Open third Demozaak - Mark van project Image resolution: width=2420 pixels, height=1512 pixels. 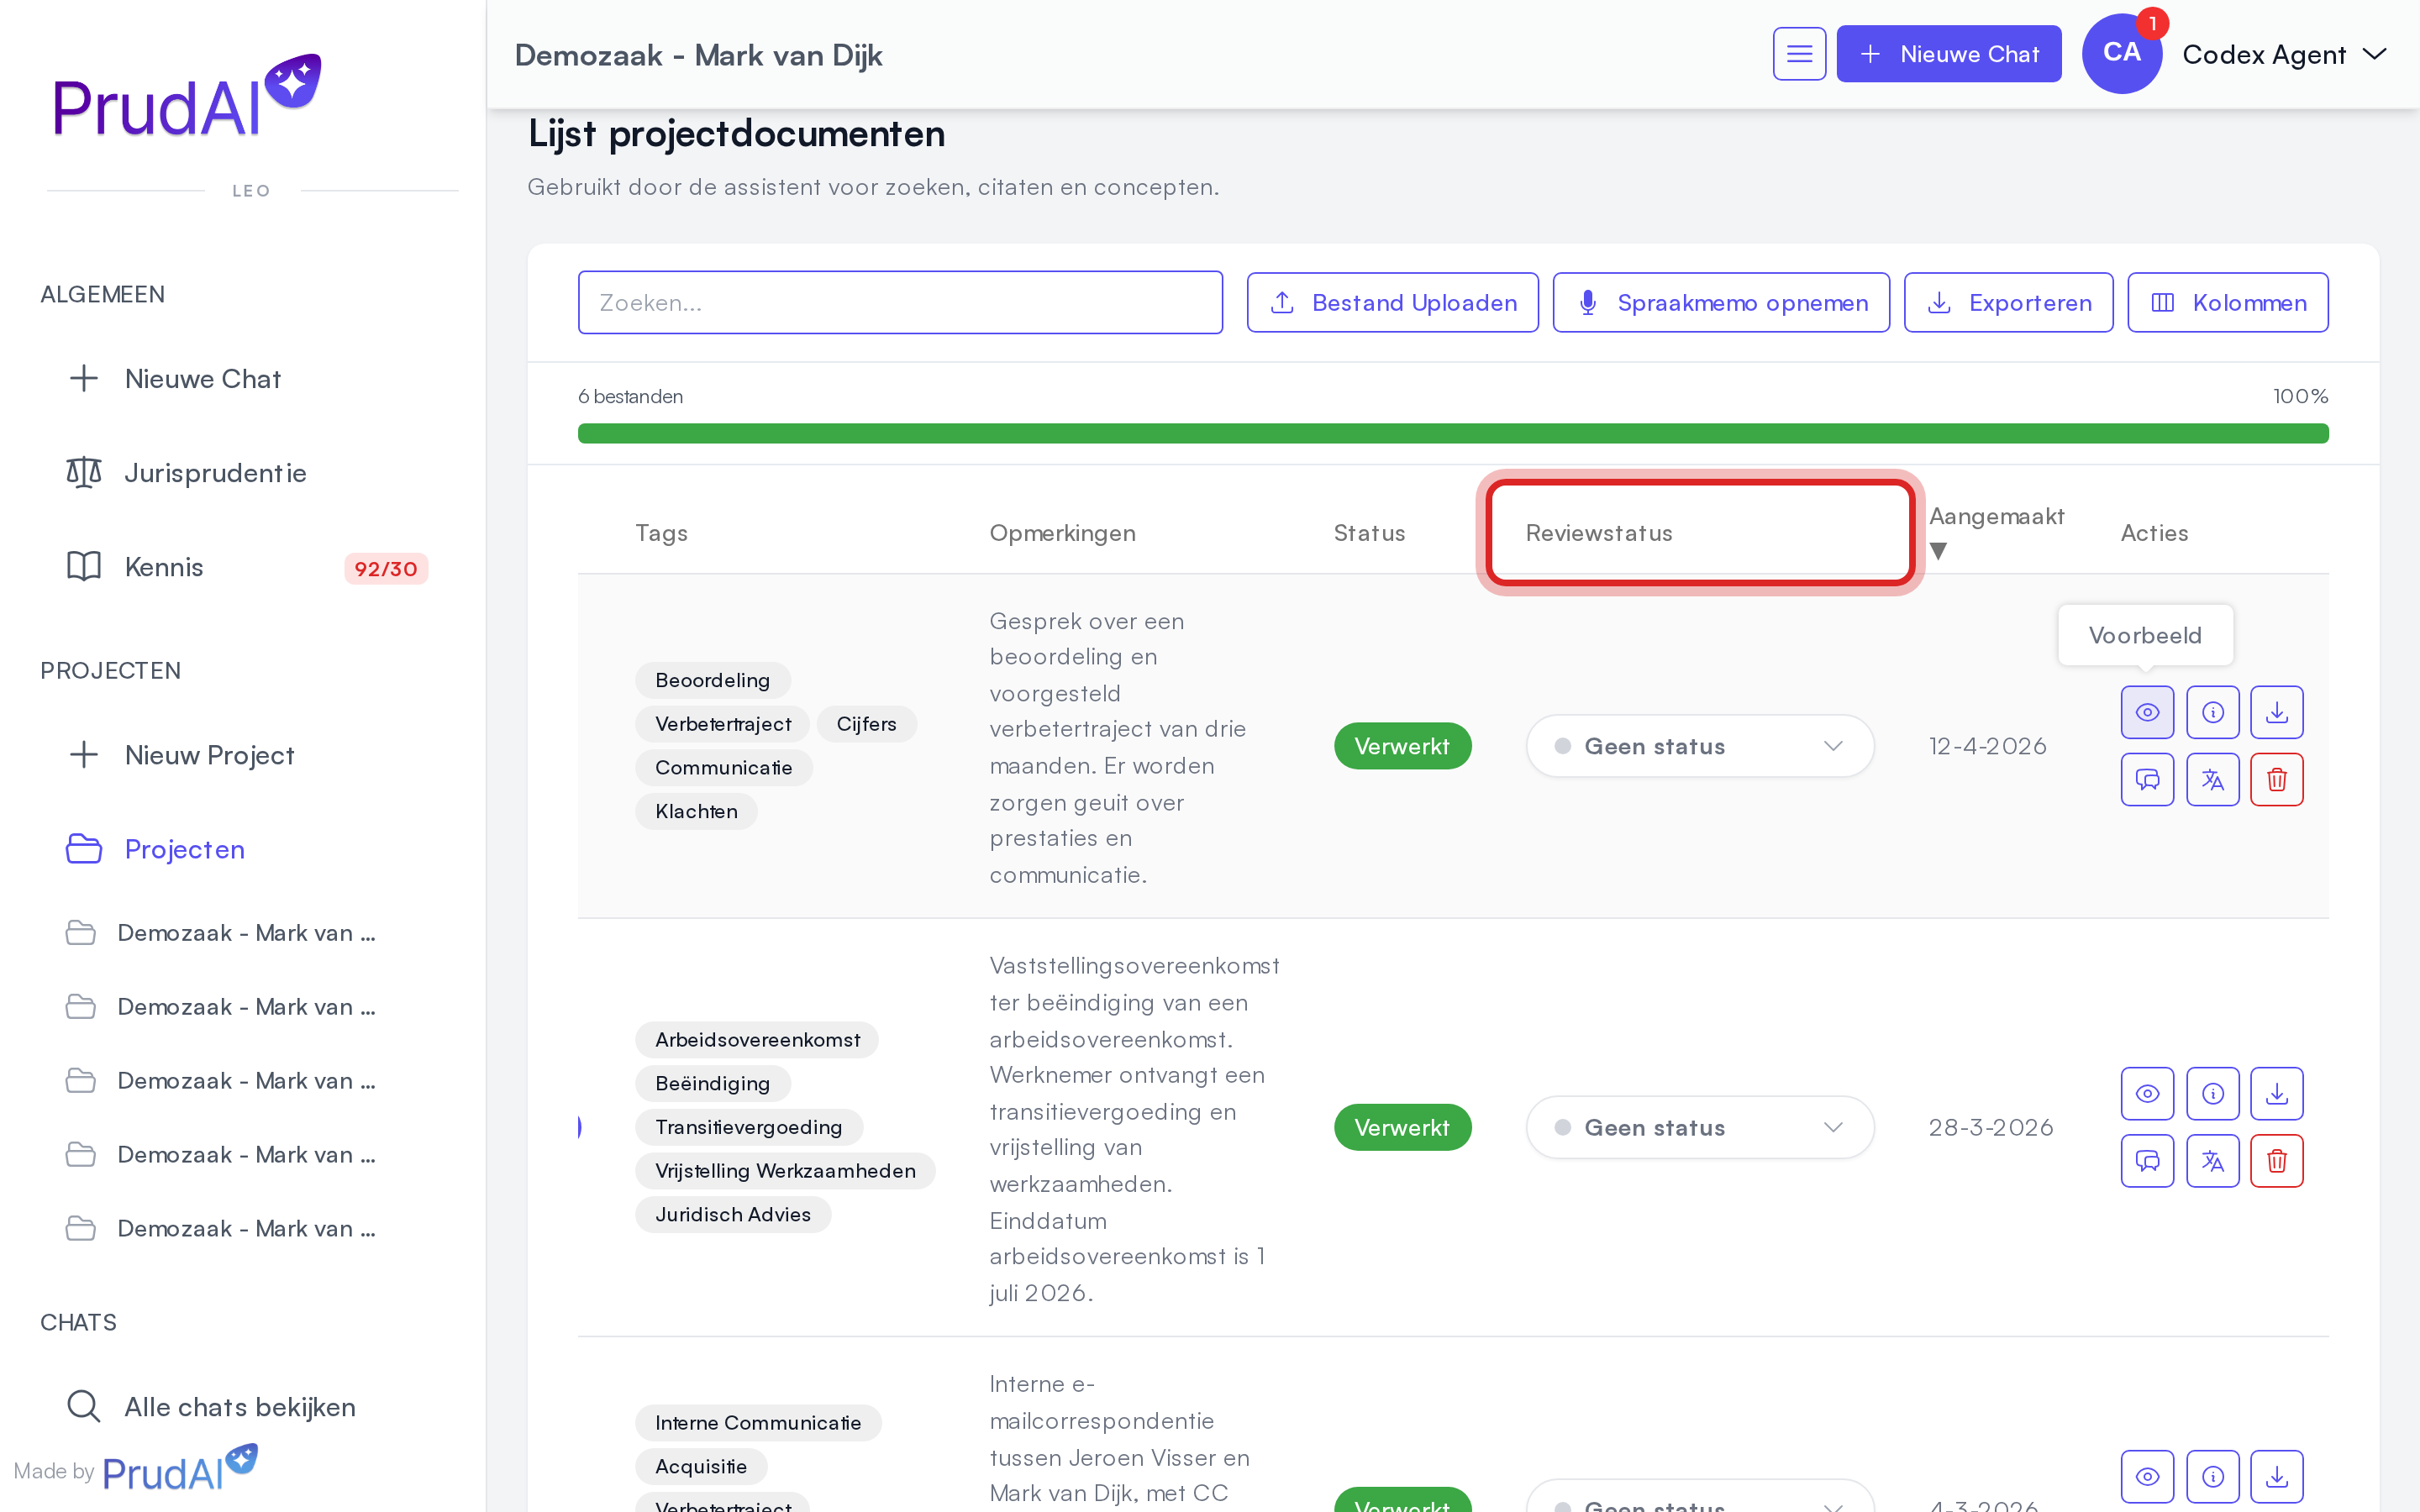tap(221, 1080)
